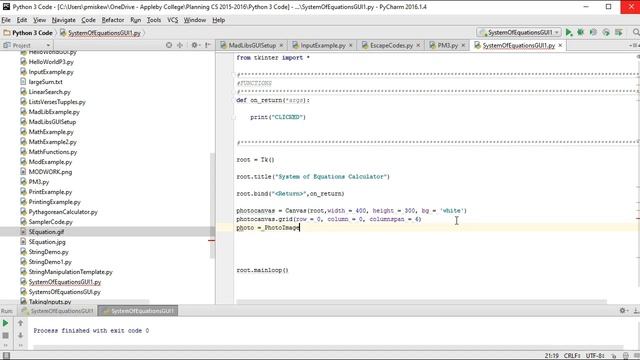Open the Tools menu
Screen dimensions: 640x360
[x=154, y=20]
